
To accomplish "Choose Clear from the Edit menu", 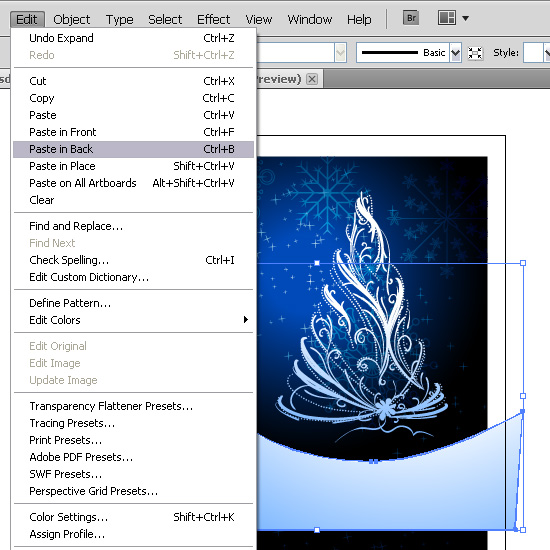I will coord(133,200).
